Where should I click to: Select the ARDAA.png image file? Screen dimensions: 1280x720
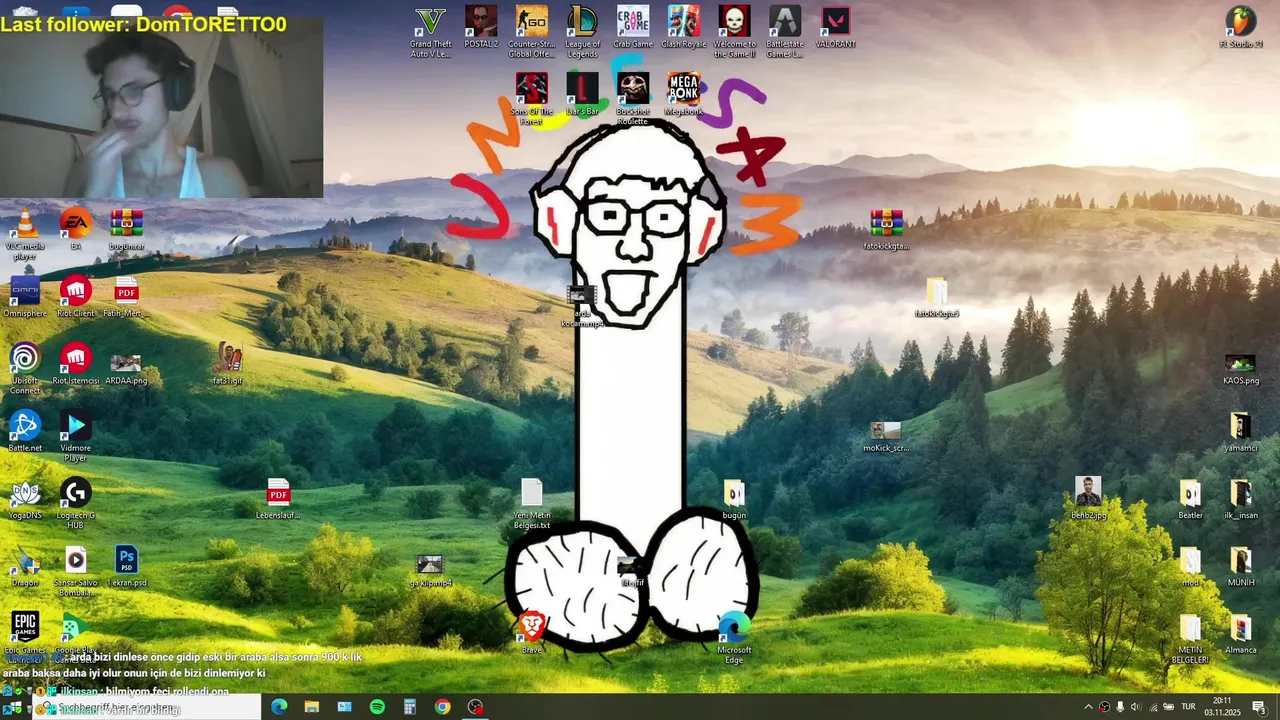[x=126, y=365]
